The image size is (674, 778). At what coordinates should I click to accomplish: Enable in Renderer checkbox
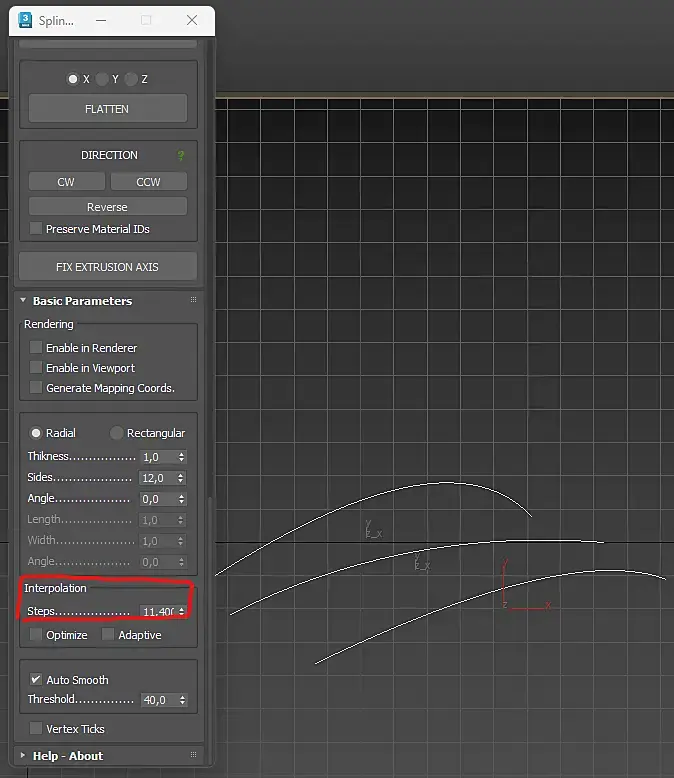[x=36, y=347]
